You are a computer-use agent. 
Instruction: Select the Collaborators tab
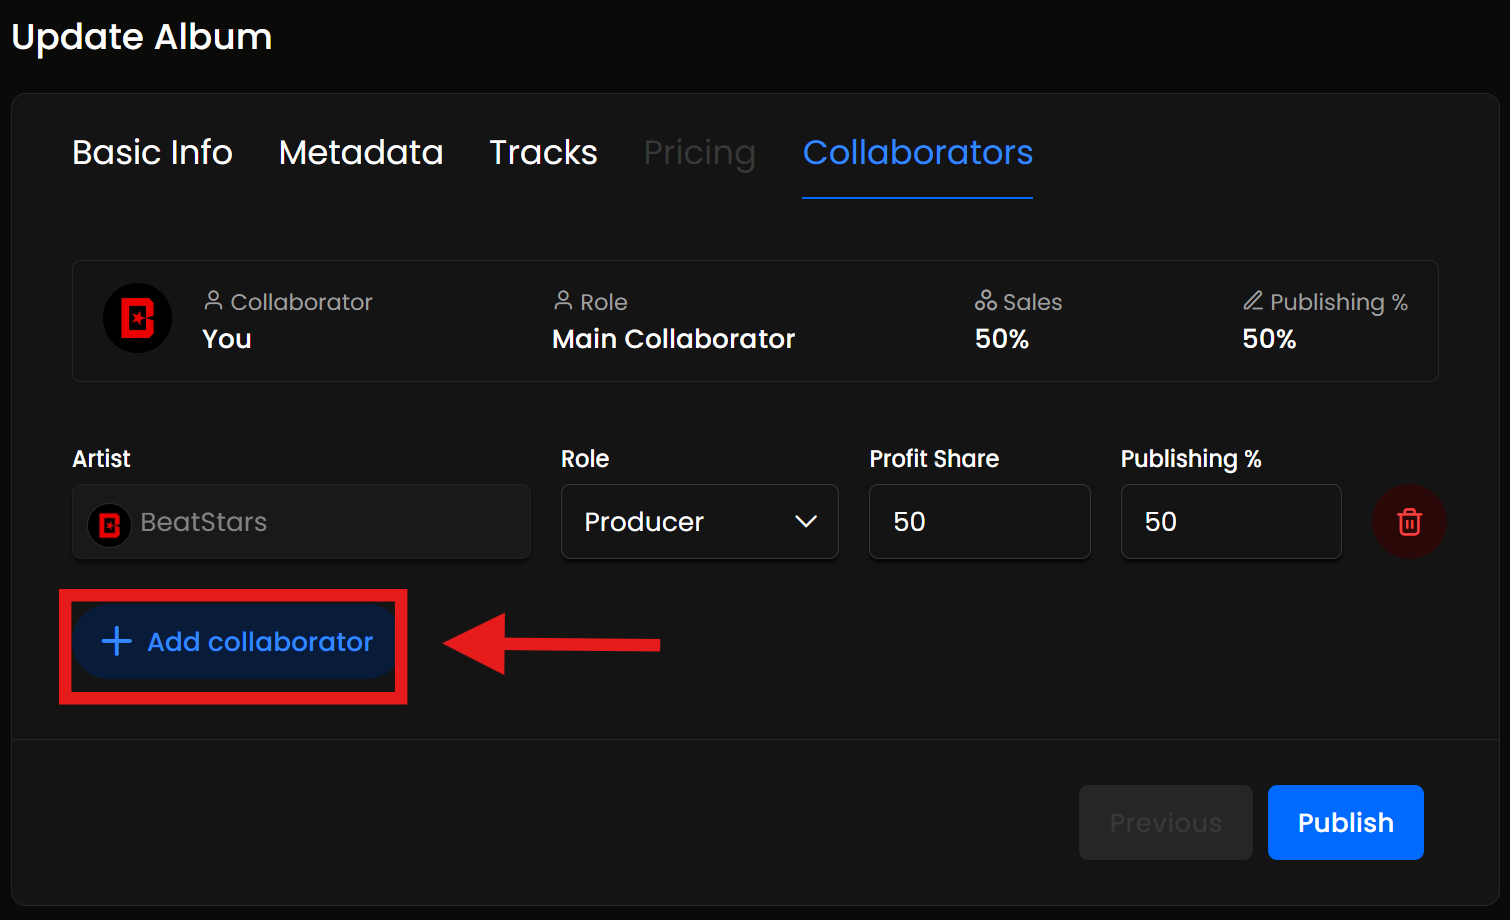(x=917, y=152)
